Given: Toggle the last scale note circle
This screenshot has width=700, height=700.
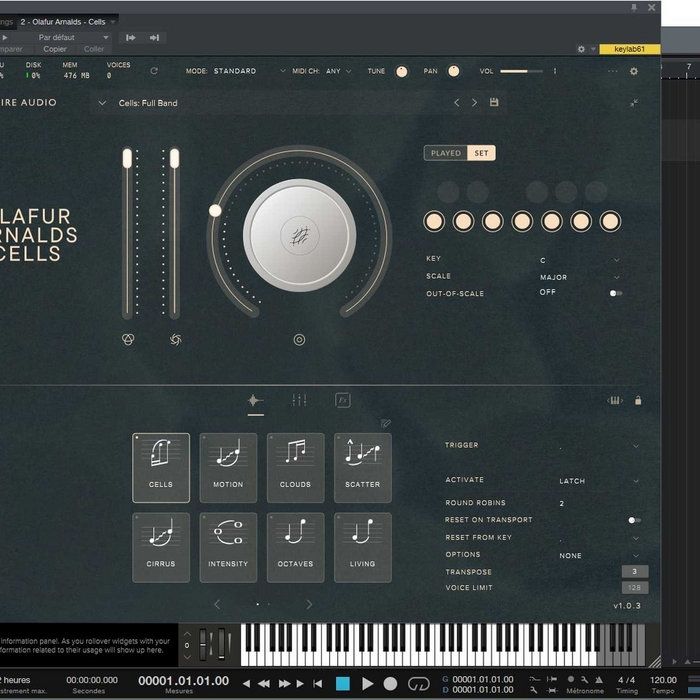Looking at the screenshot, I should pyautogui.click(x=610, y=221).
